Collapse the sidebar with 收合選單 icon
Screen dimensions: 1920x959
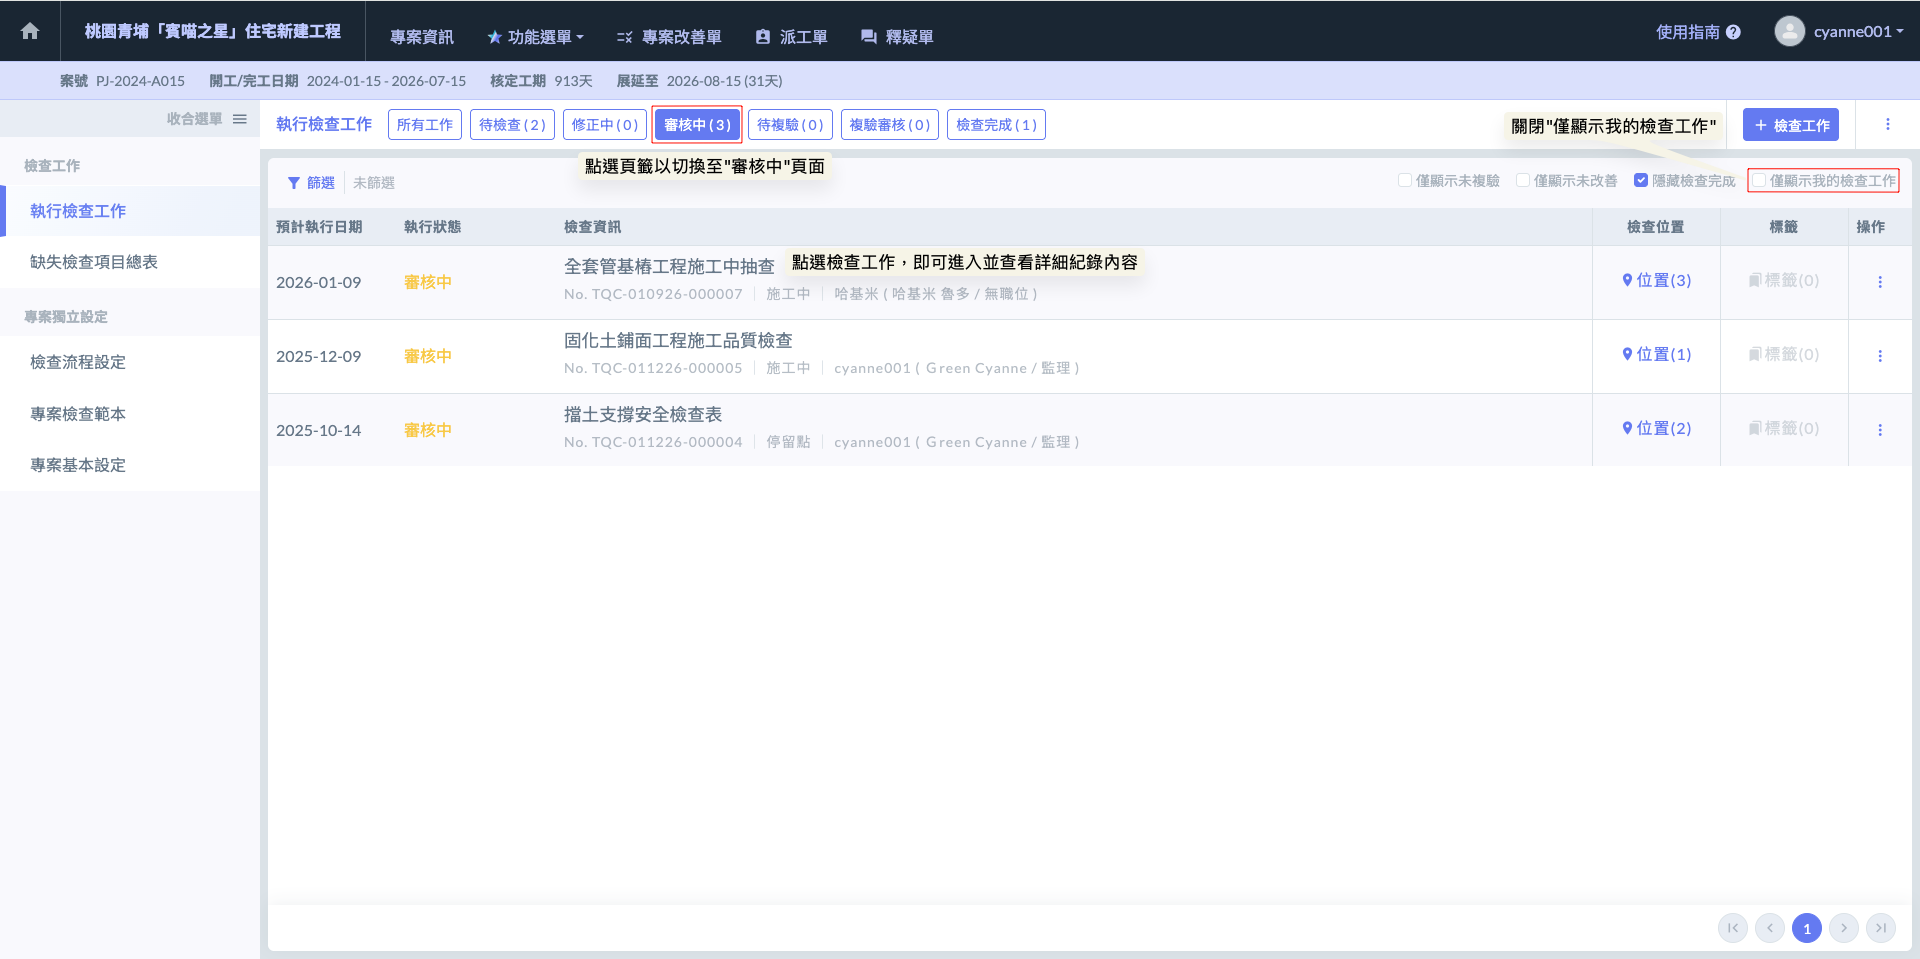[240, 119]
